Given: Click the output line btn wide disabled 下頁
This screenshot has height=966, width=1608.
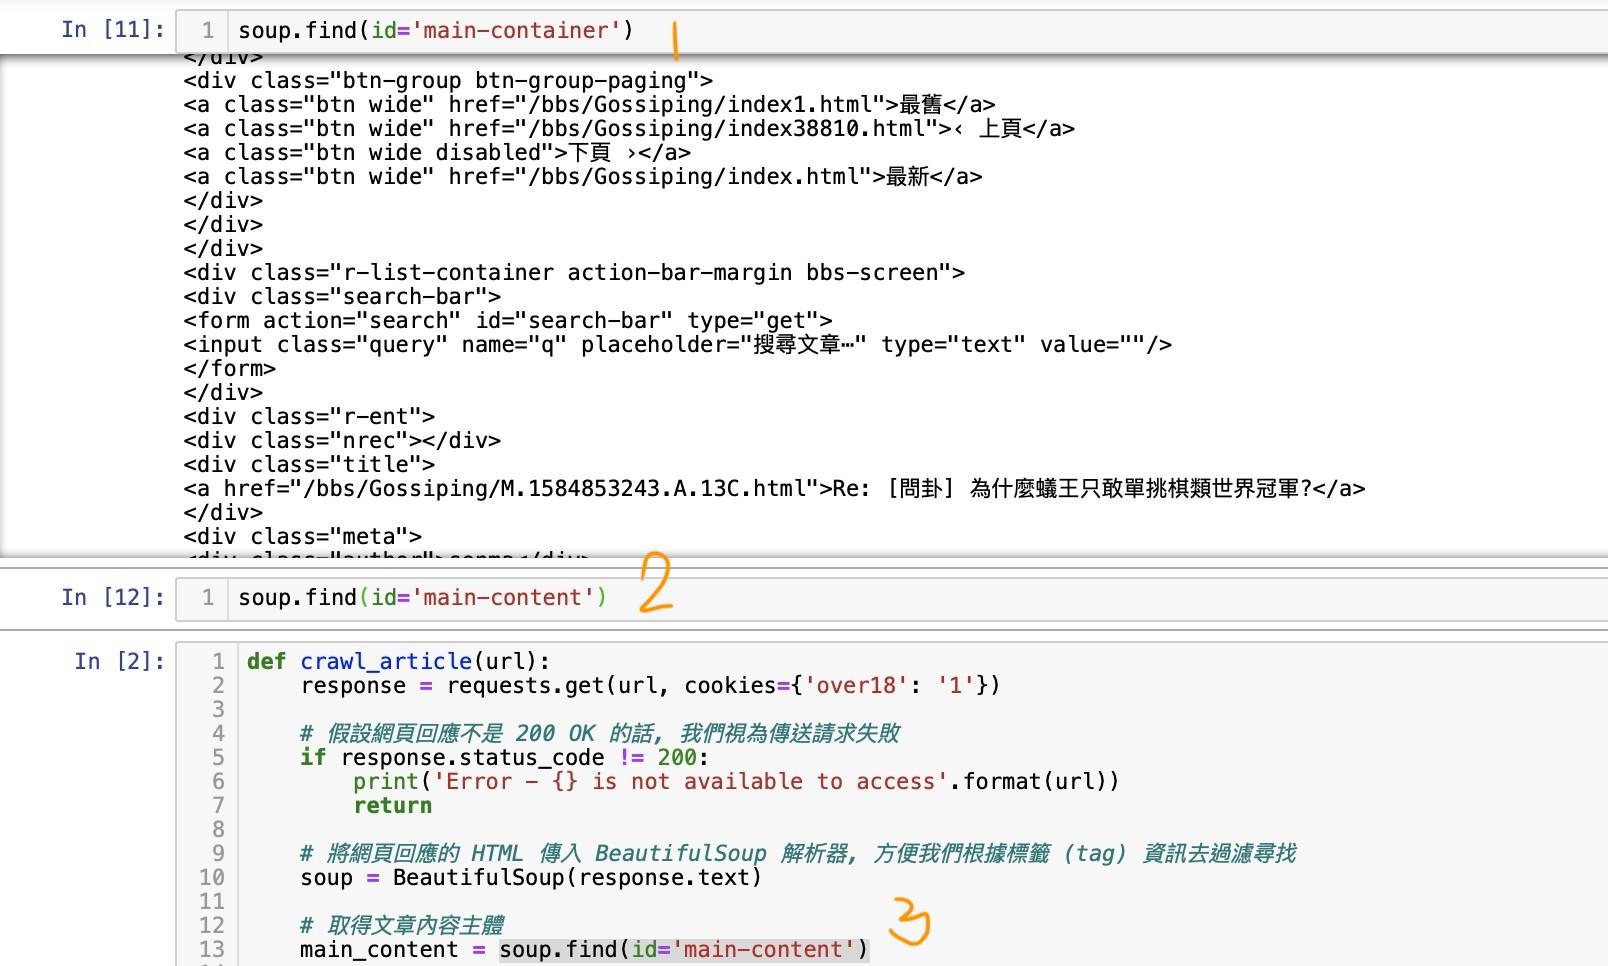Looking at the screenshot, I should tap(437, 152).
